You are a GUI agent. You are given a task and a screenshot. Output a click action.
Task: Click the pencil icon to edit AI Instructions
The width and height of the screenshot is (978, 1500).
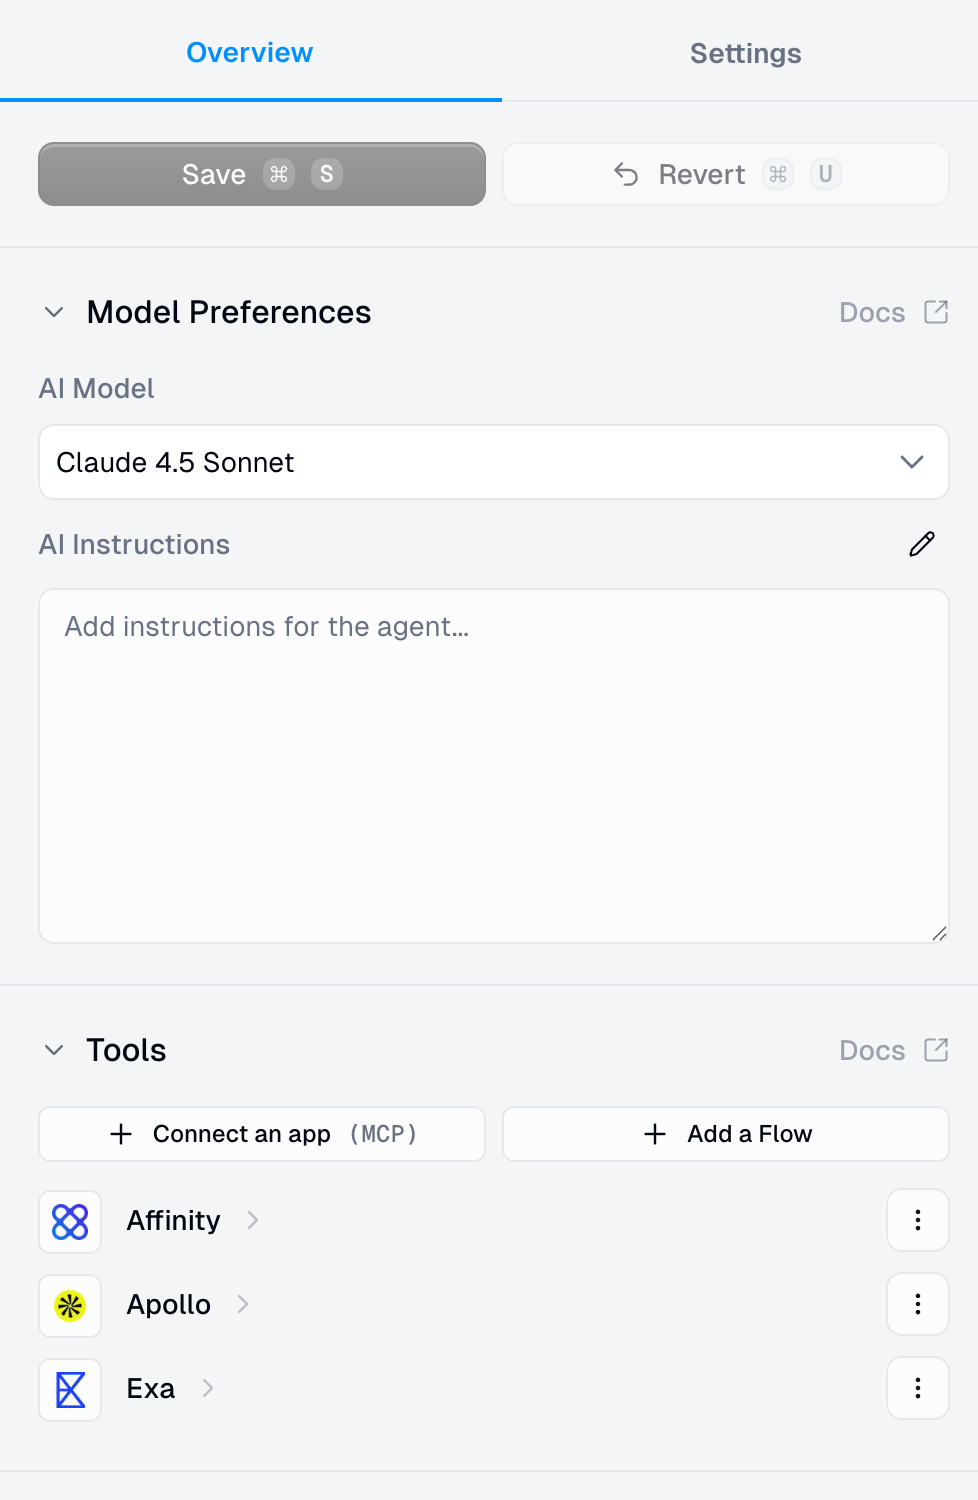[921, 544]
